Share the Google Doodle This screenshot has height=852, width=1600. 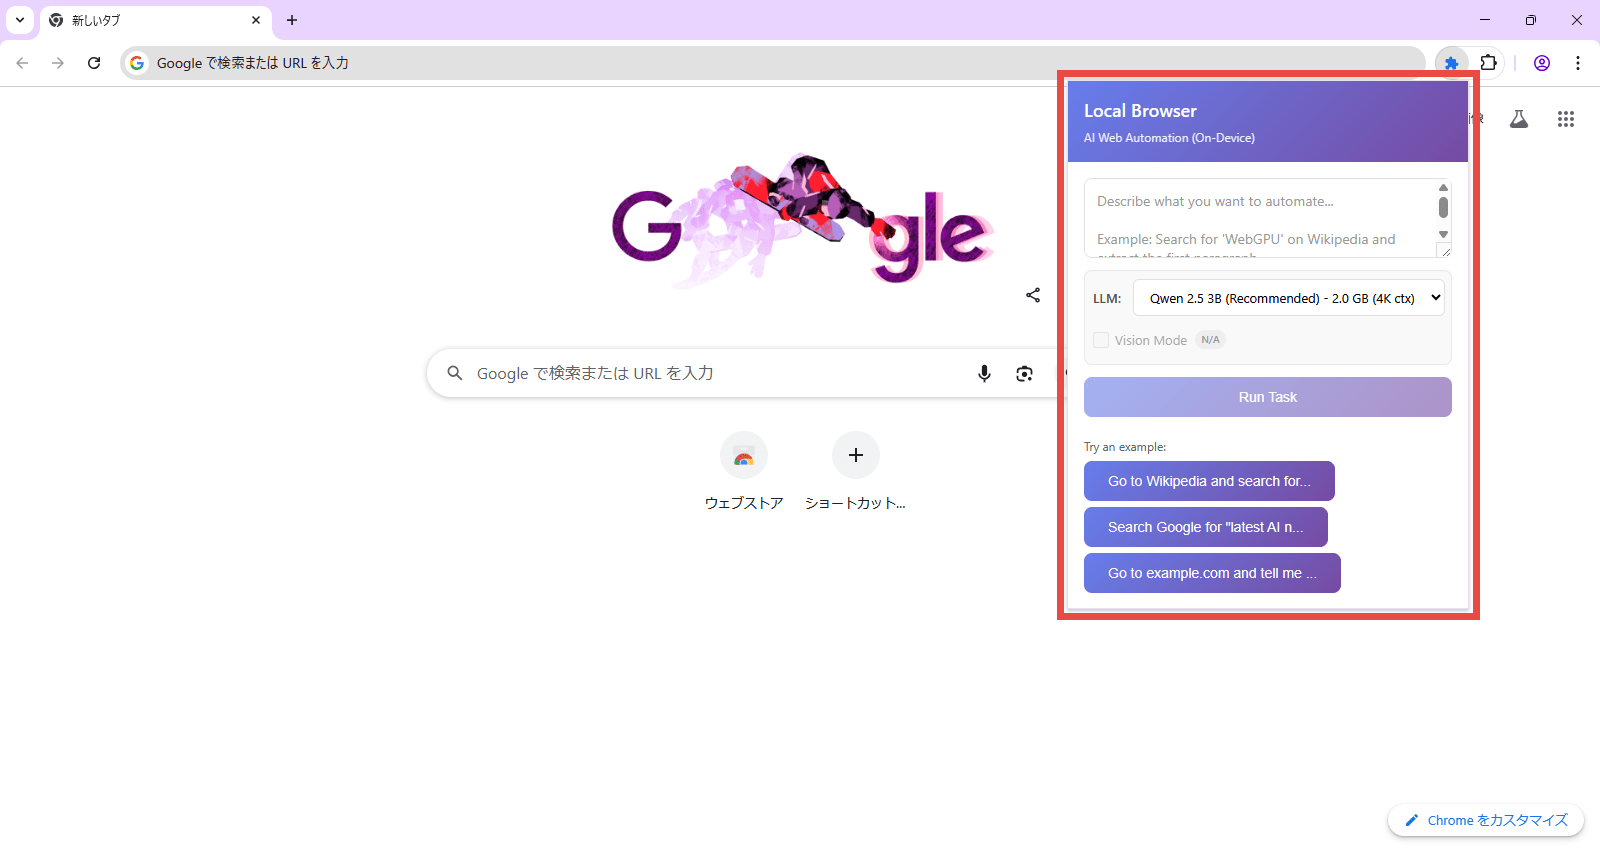tap(1033, 295)
